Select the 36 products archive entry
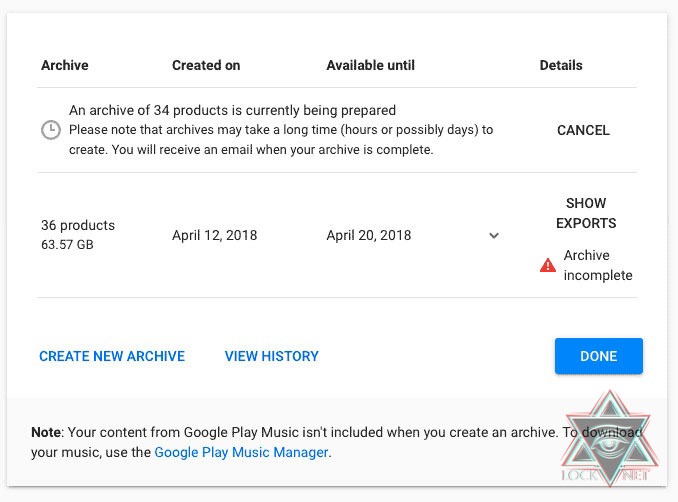Image resolution: width=678 pixels, height=502 pixels. point(78,225)
